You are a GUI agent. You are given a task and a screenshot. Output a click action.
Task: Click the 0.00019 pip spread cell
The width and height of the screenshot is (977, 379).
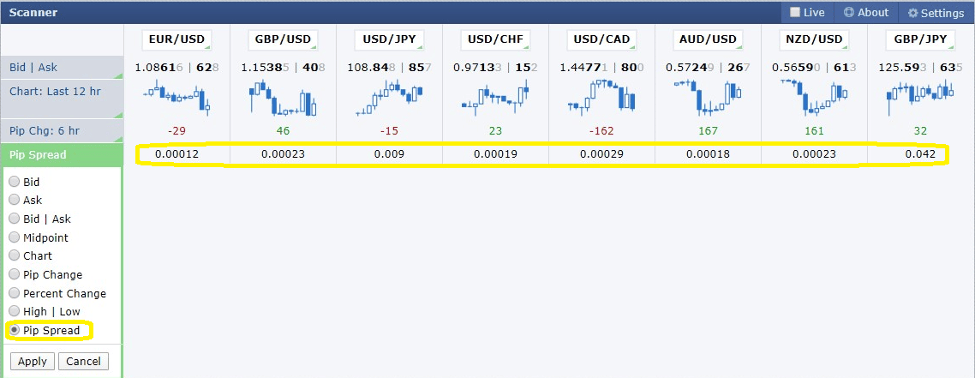click(x=495, y=154)
